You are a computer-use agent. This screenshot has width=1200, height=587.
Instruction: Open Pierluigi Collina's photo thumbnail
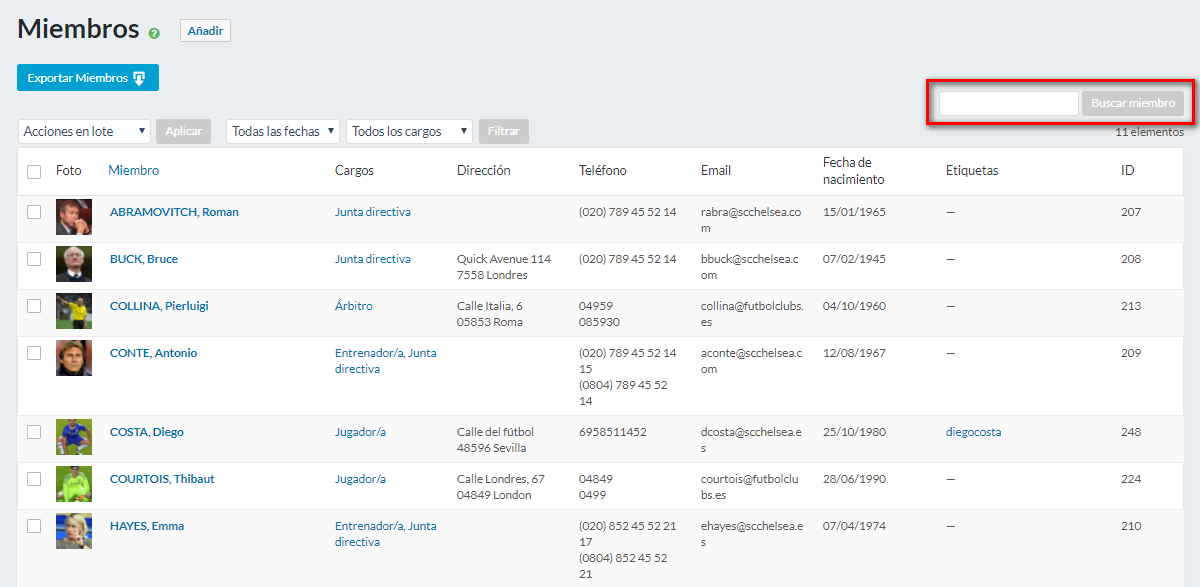click(74, 311)
